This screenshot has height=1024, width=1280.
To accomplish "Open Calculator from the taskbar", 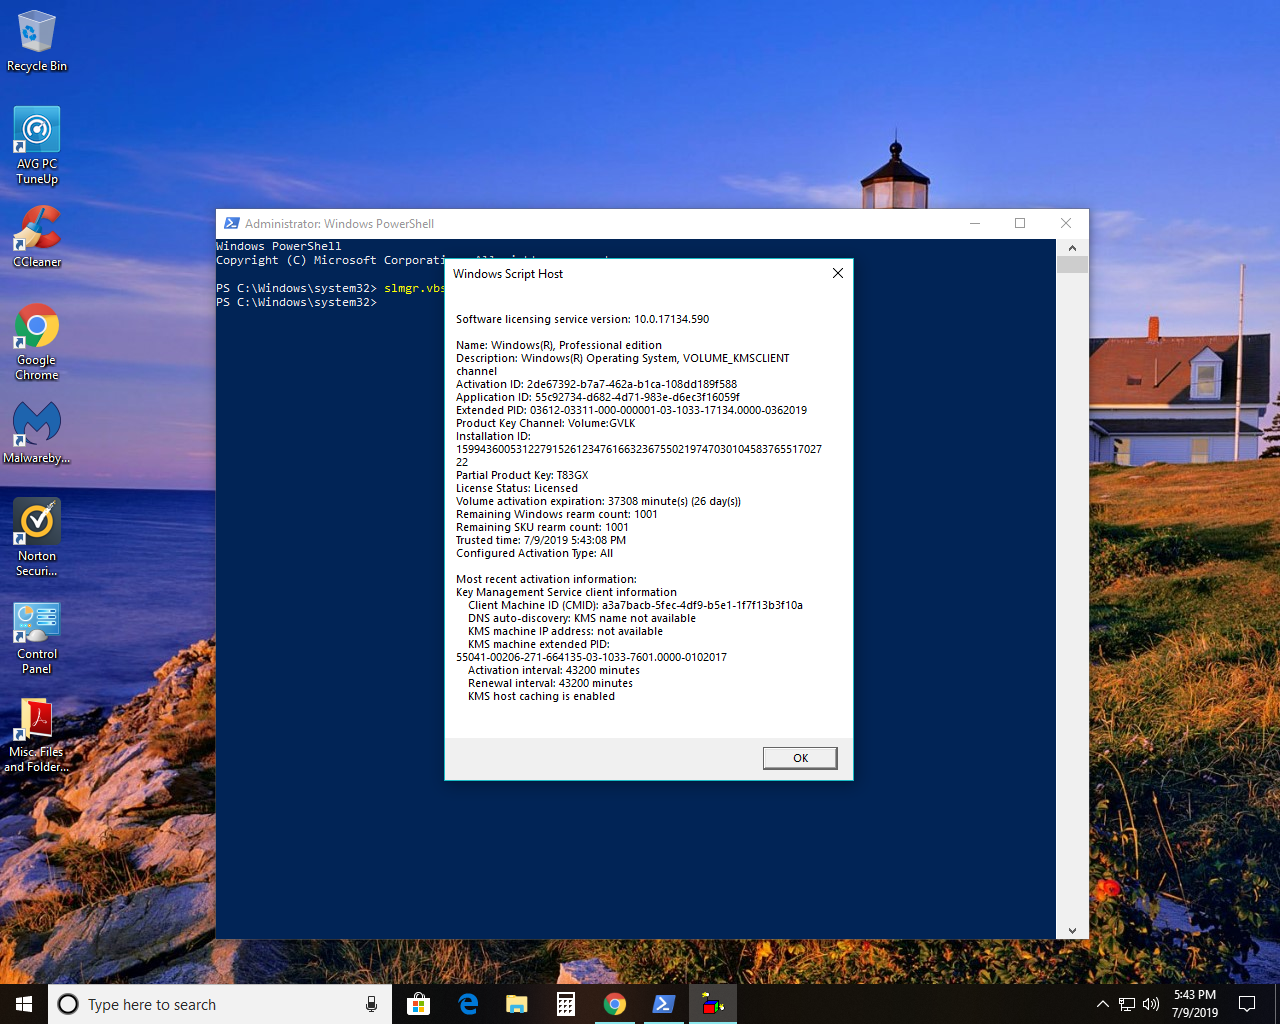I will tap(565, 1004).
